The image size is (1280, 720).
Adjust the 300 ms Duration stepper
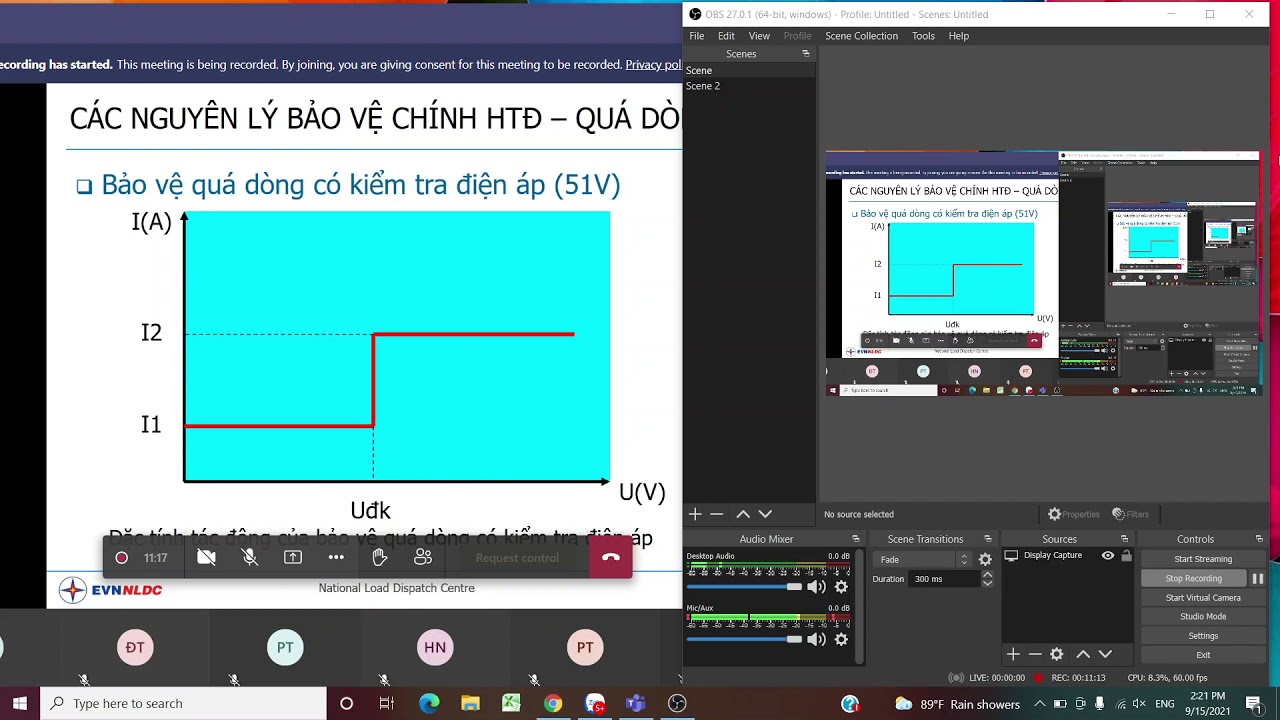pos(988,579)
